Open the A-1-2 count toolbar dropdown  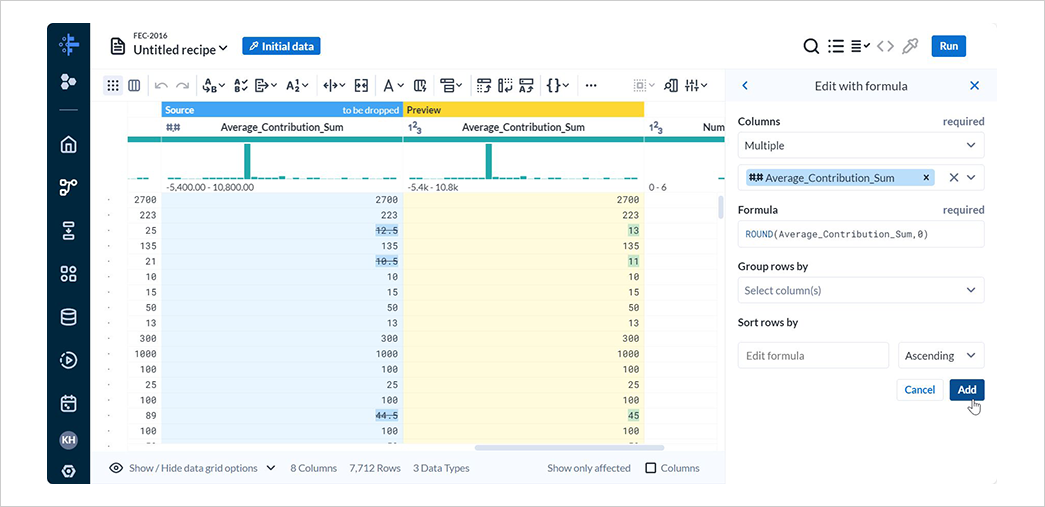[x=297, y=85]
